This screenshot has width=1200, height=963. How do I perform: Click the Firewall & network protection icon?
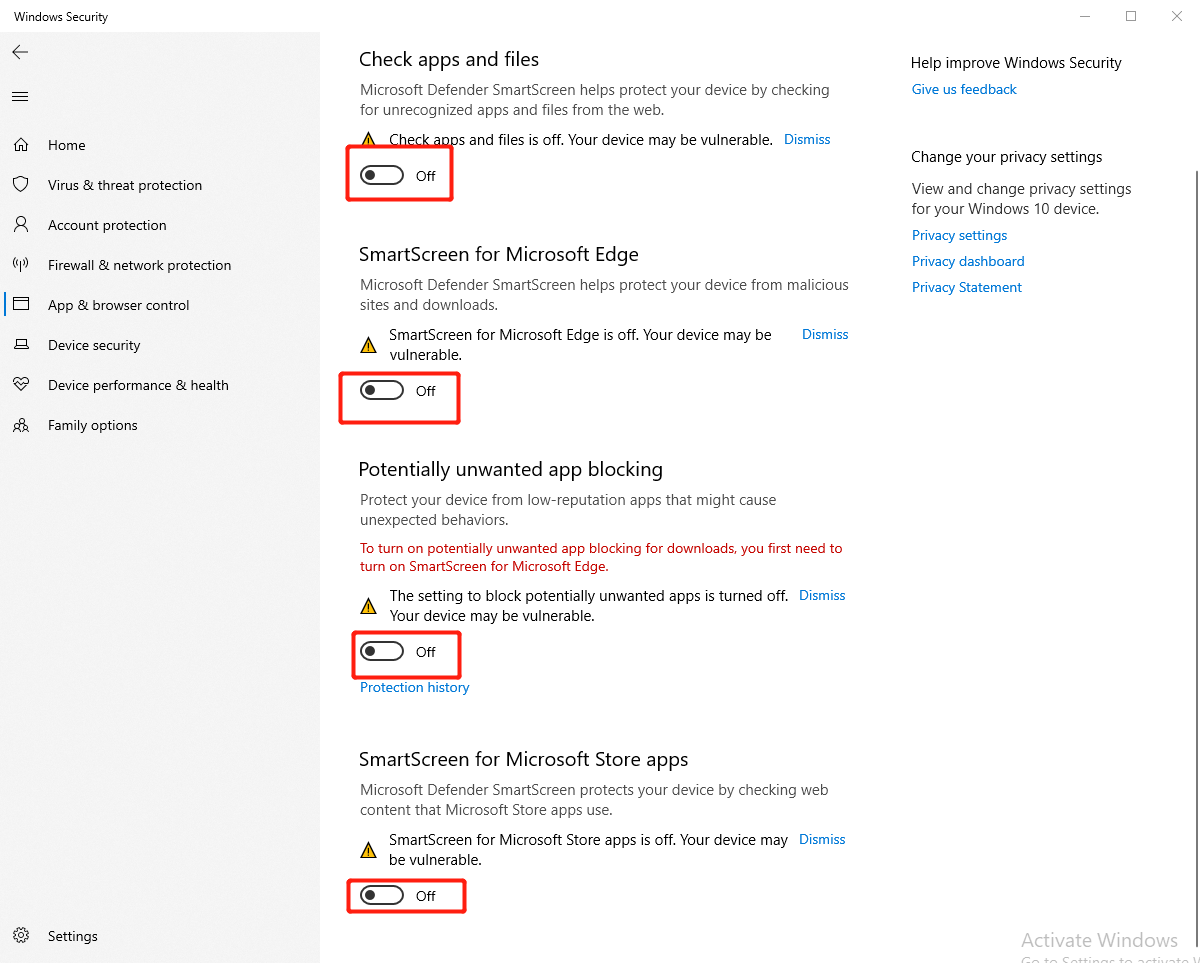21,265
